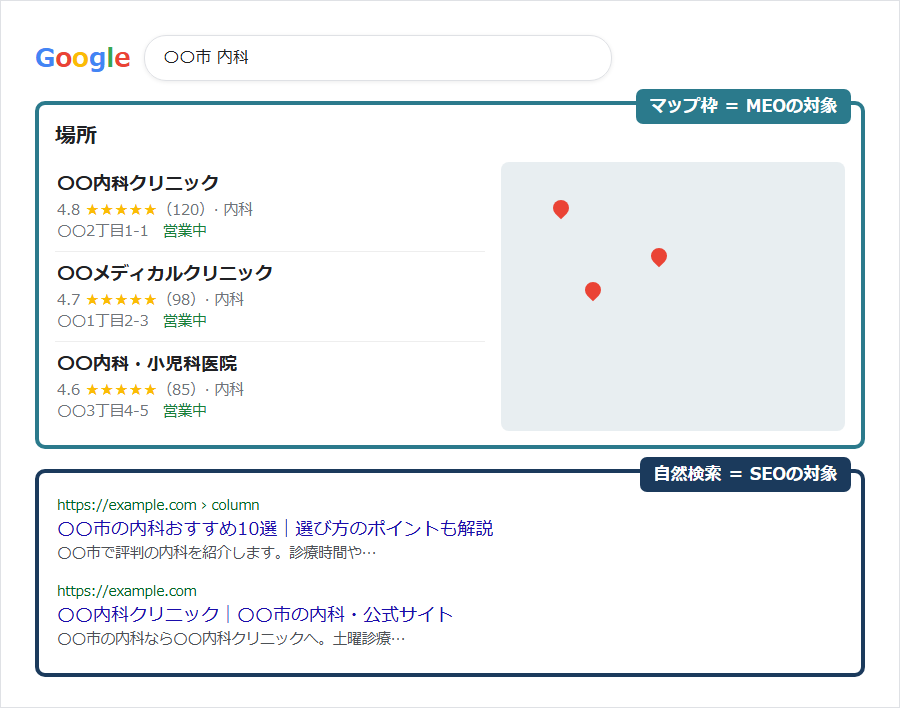Open the 〇〇内科クリニック map listing

tap(138, 183)
